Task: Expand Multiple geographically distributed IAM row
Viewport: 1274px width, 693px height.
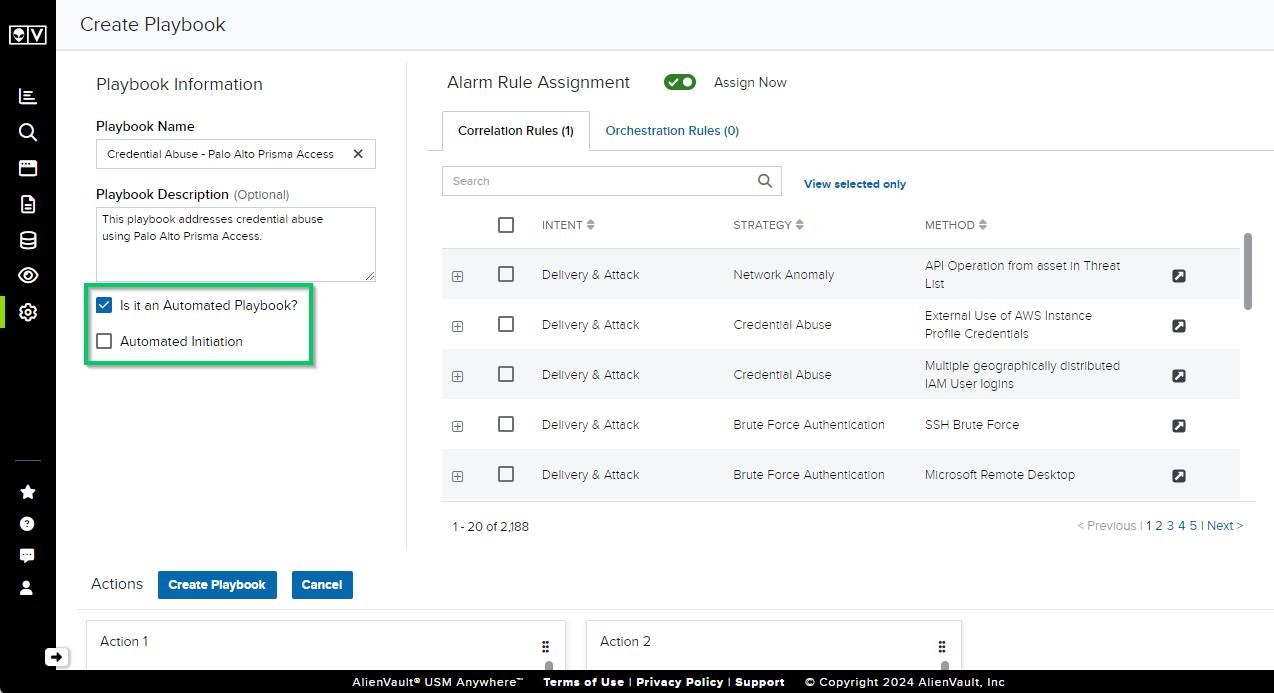Action: click(458, 376)
